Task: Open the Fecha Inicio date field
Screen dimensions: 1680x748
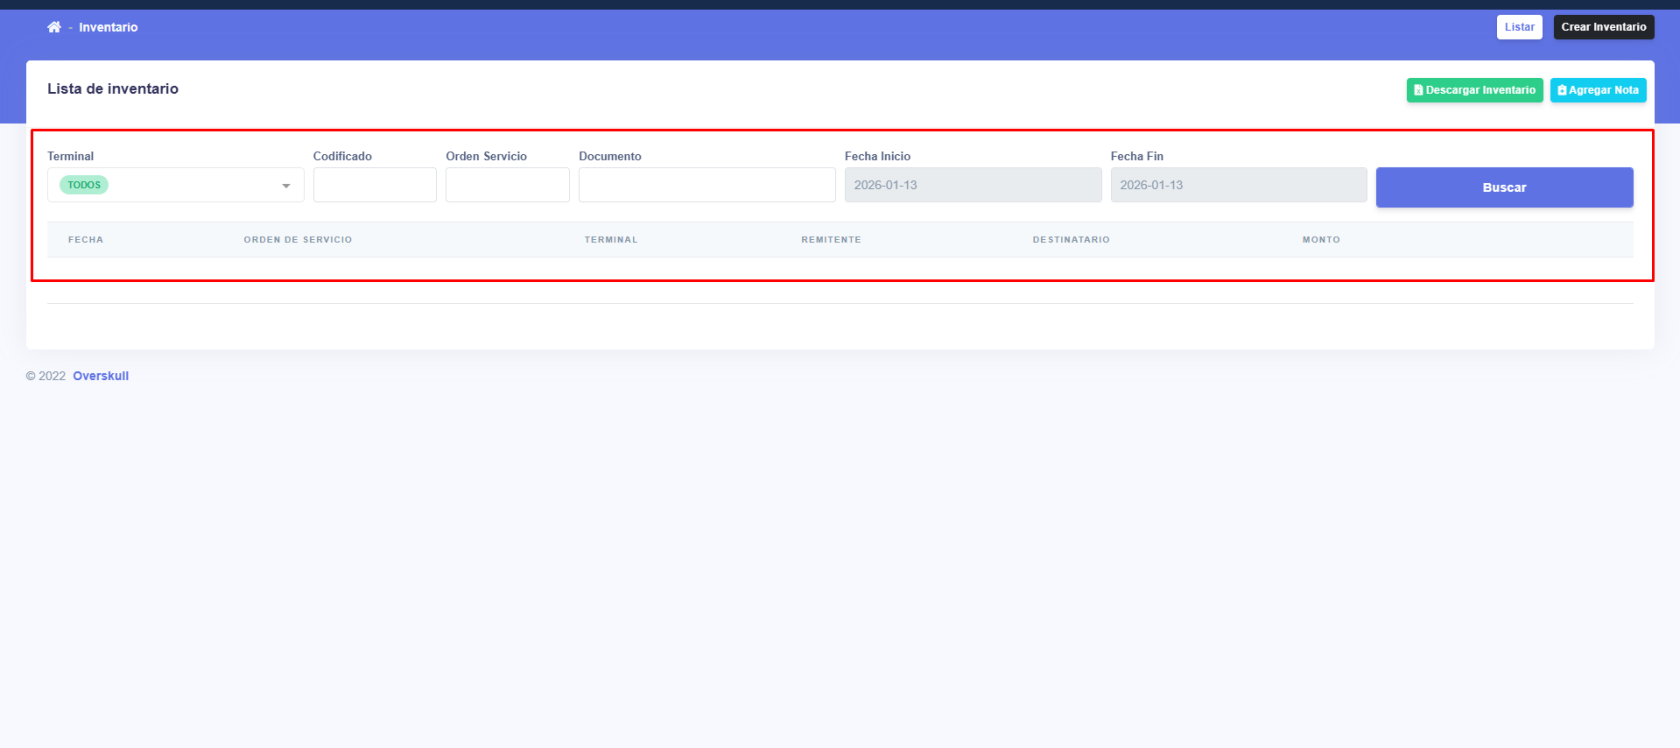Action: coord(972,185)
